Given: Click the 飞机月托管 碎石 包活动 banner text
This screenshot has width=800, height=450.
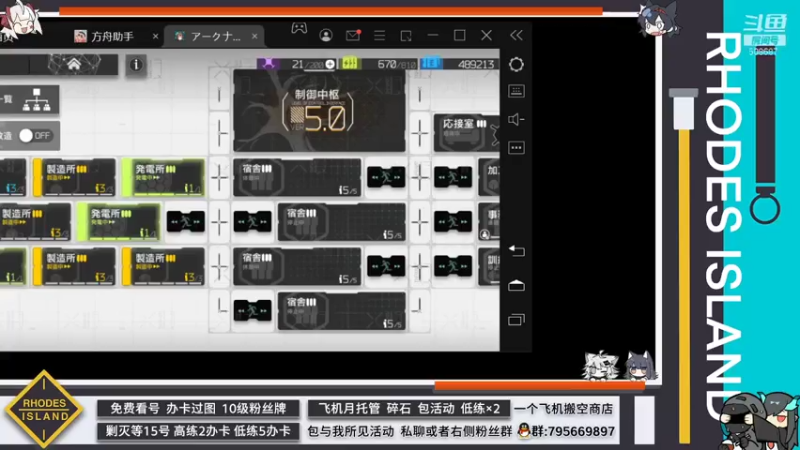Looking at the screenshot, I should (x=409, y=409).
